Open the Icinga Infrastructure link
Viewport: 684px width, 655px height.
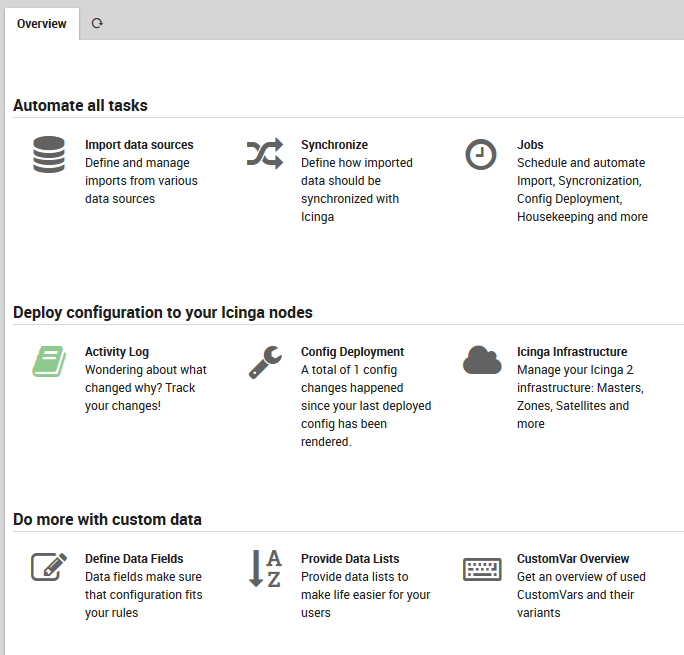tap(572, 352)
